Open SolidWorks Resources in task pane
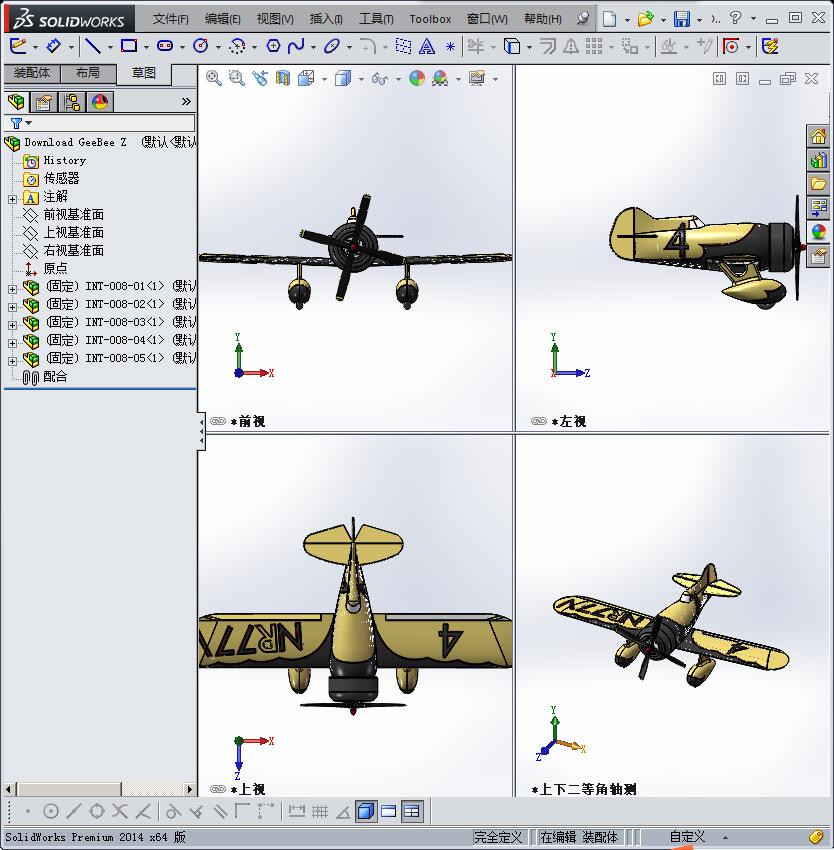 point(818,137)
